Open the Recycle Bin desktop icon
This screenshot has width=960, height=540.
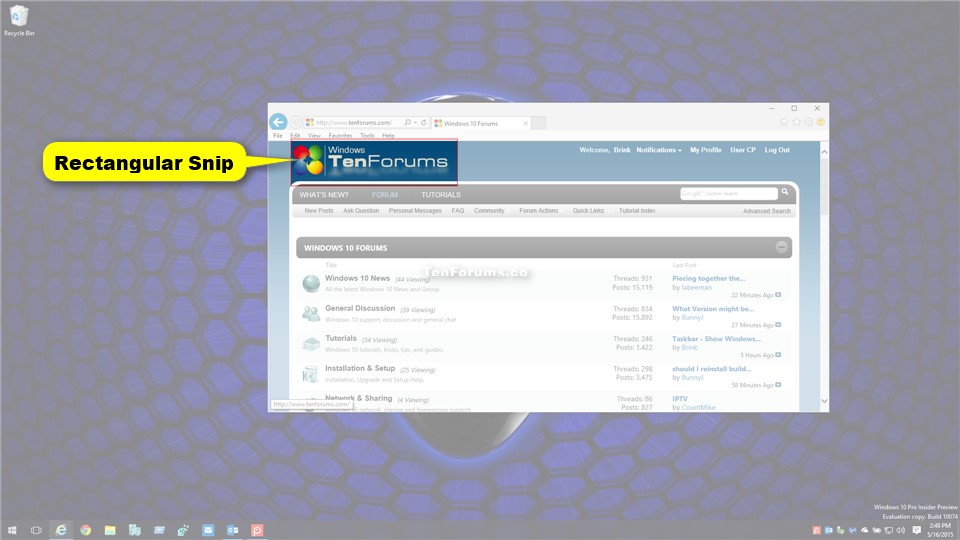[19, 20]
